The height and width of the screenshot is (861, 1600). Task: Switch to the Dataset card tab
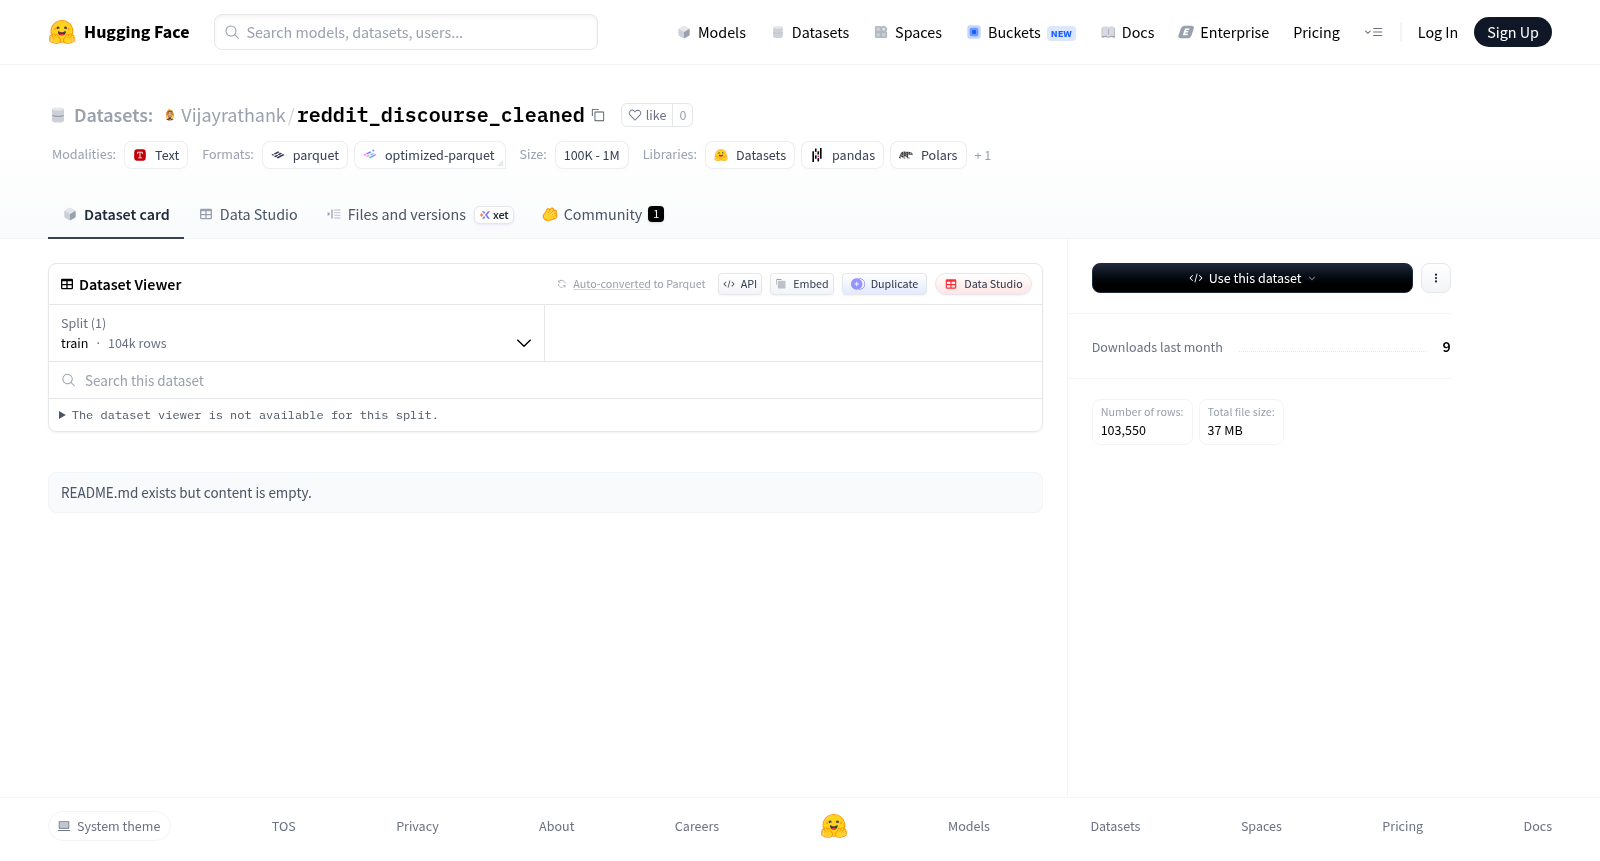[116, 214]
